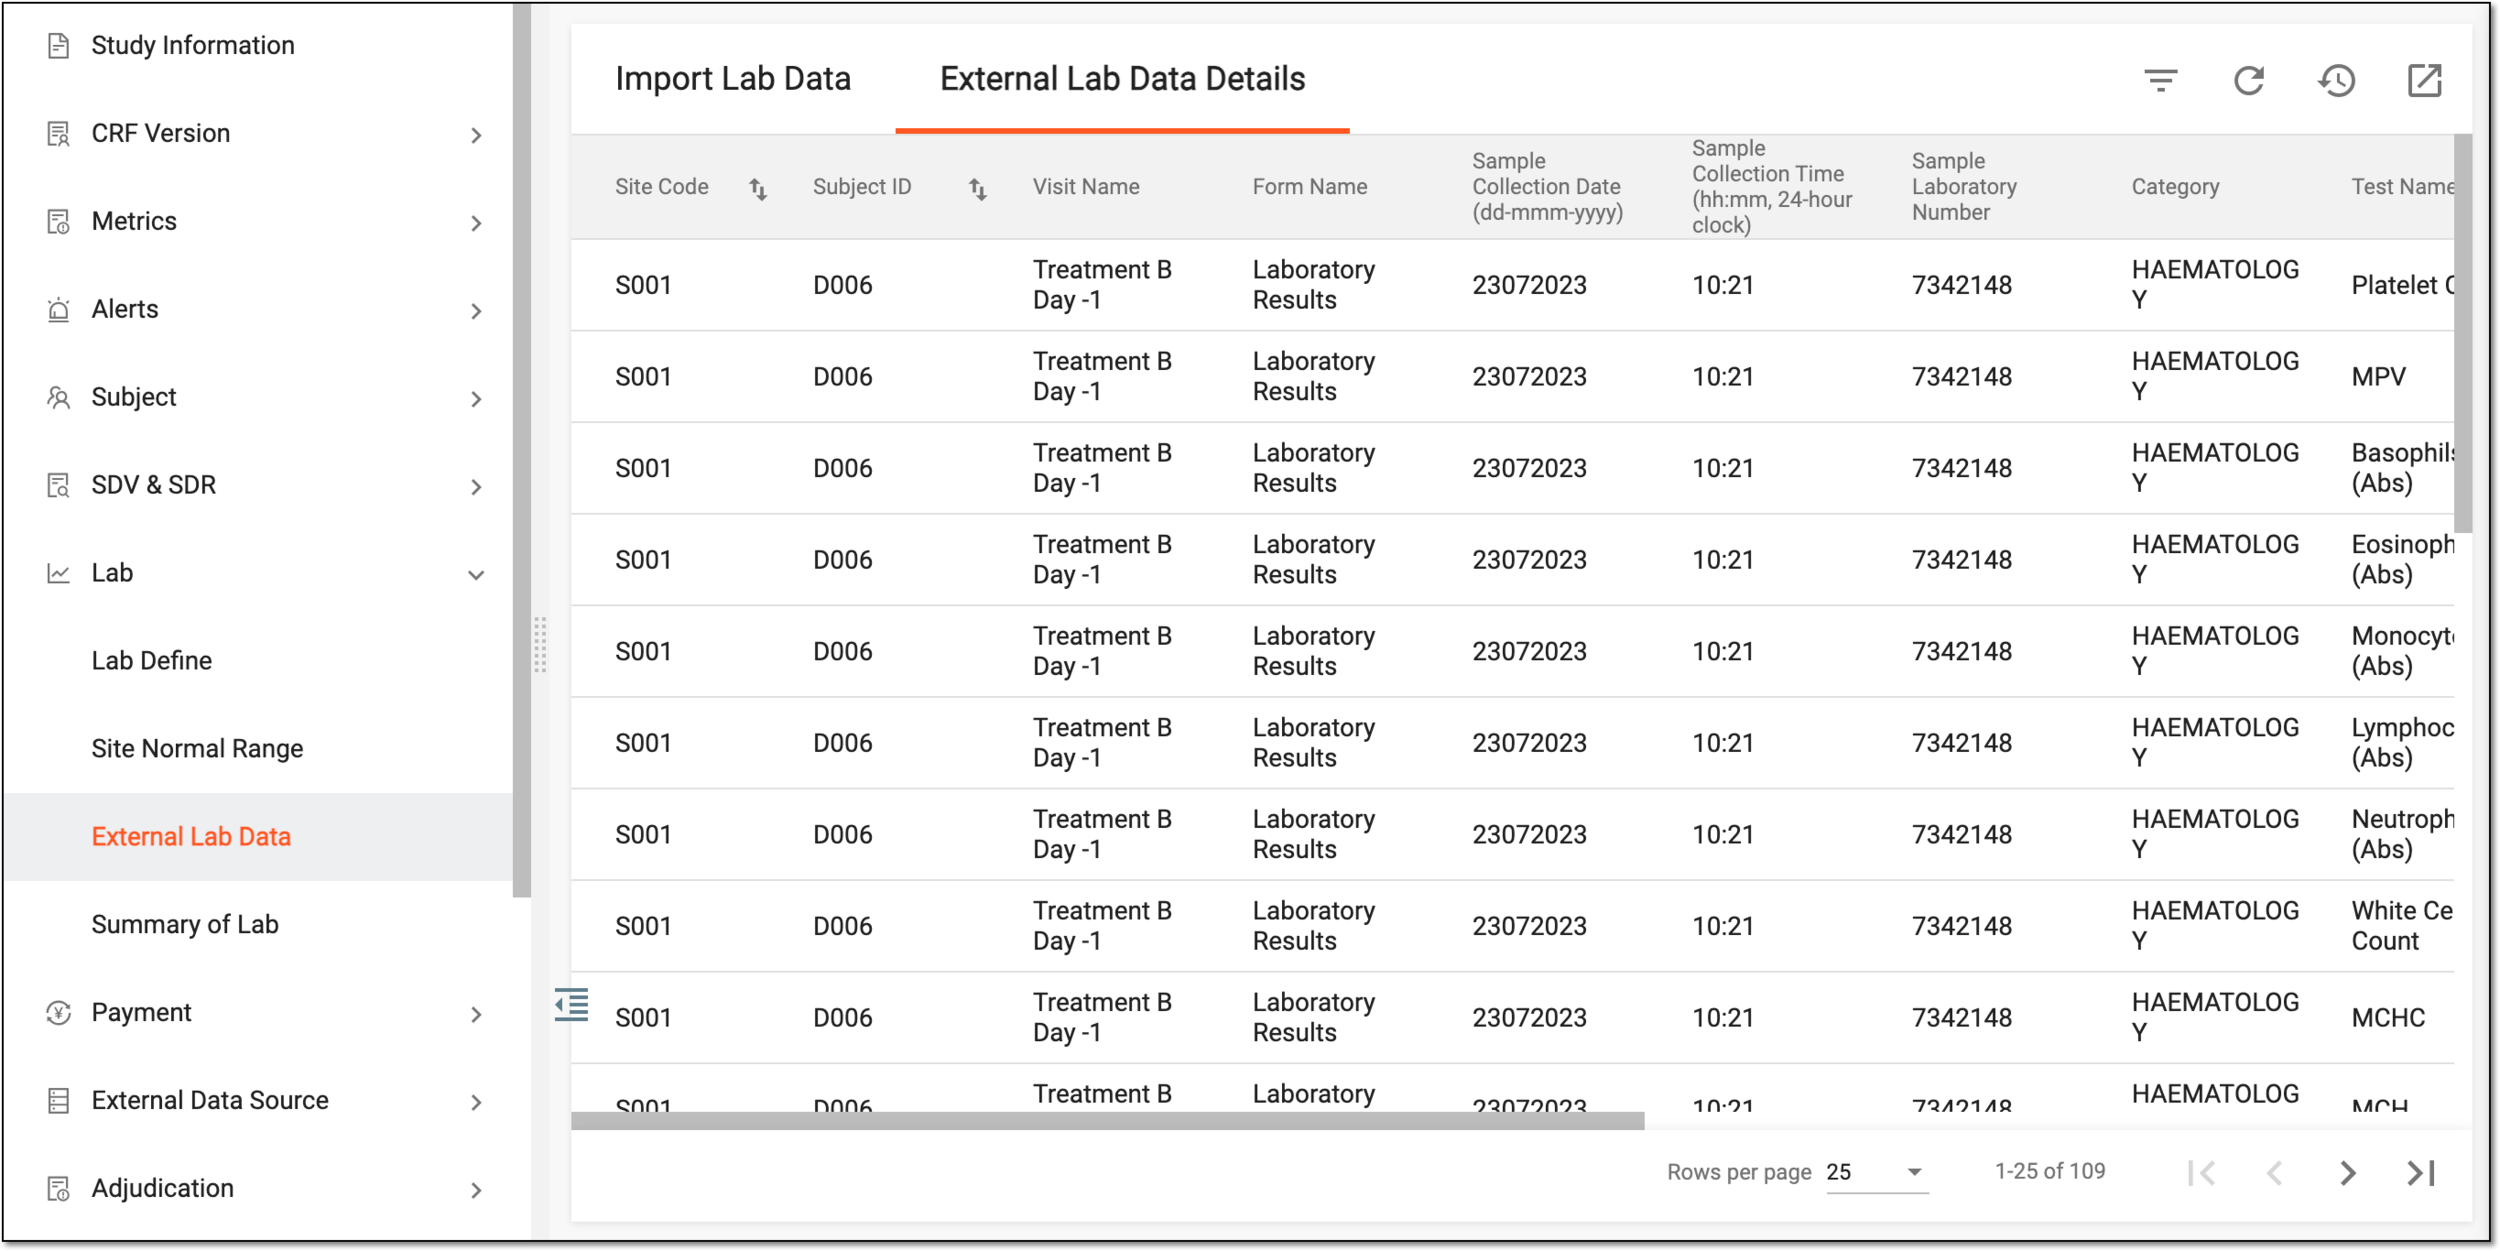Image resolution: width=2500 pixels, height=1251 pixels.
Task: Expand the External Data Source chevron
Action: click(476, 1103)
